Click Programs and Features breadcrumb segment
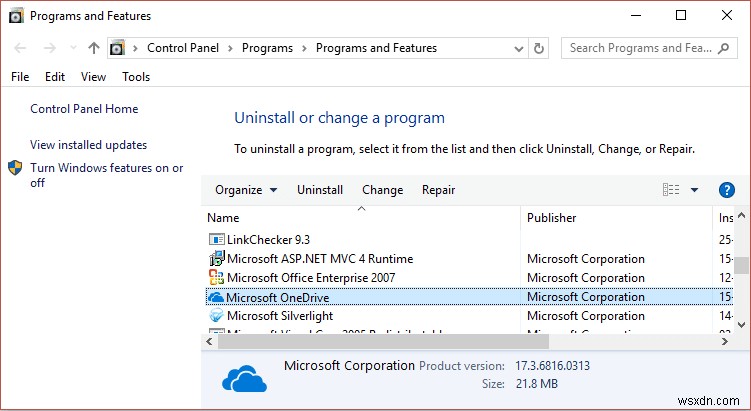 [x=376, y=48]
